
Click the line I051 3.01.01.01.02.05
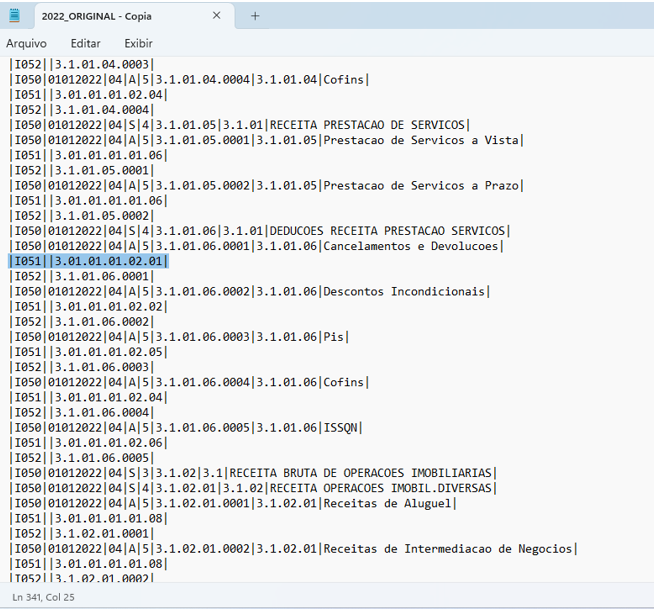[88, 352]
